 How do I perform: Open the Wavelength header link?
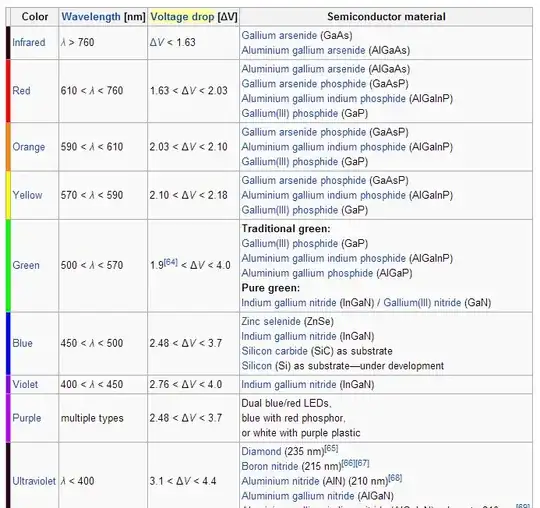tap(91, 17)
